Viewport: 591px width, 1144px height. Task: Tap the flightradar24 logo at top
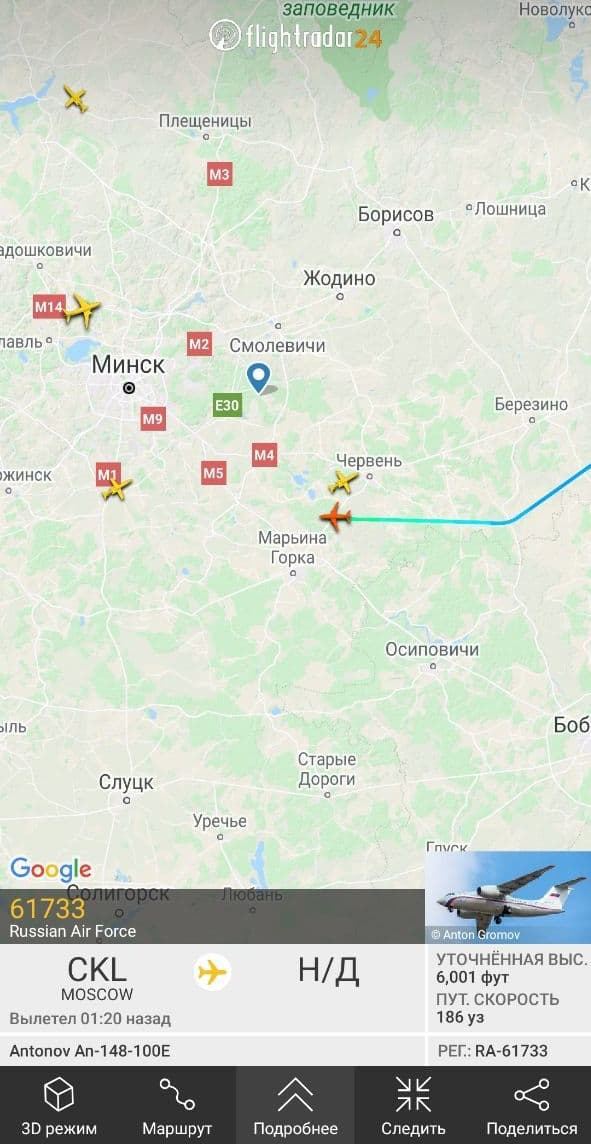(296, 35)
